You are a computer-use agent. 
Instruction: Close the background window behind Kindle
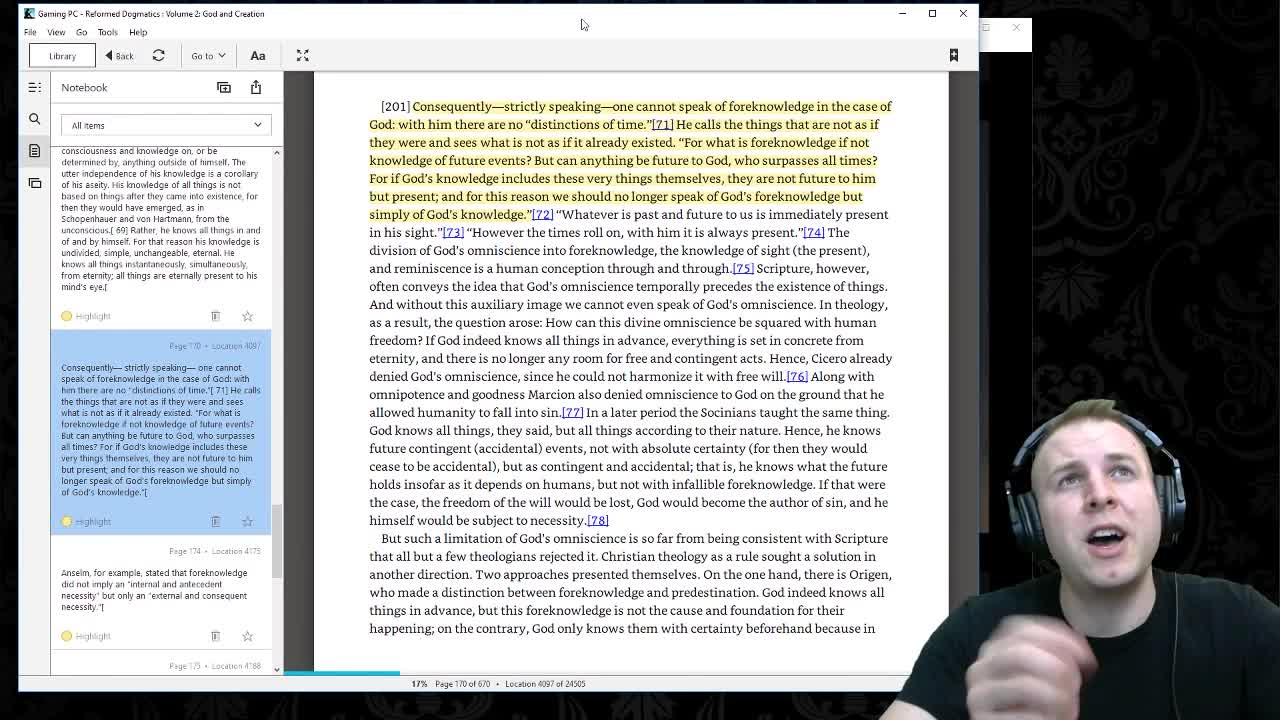coord(1016,28)
